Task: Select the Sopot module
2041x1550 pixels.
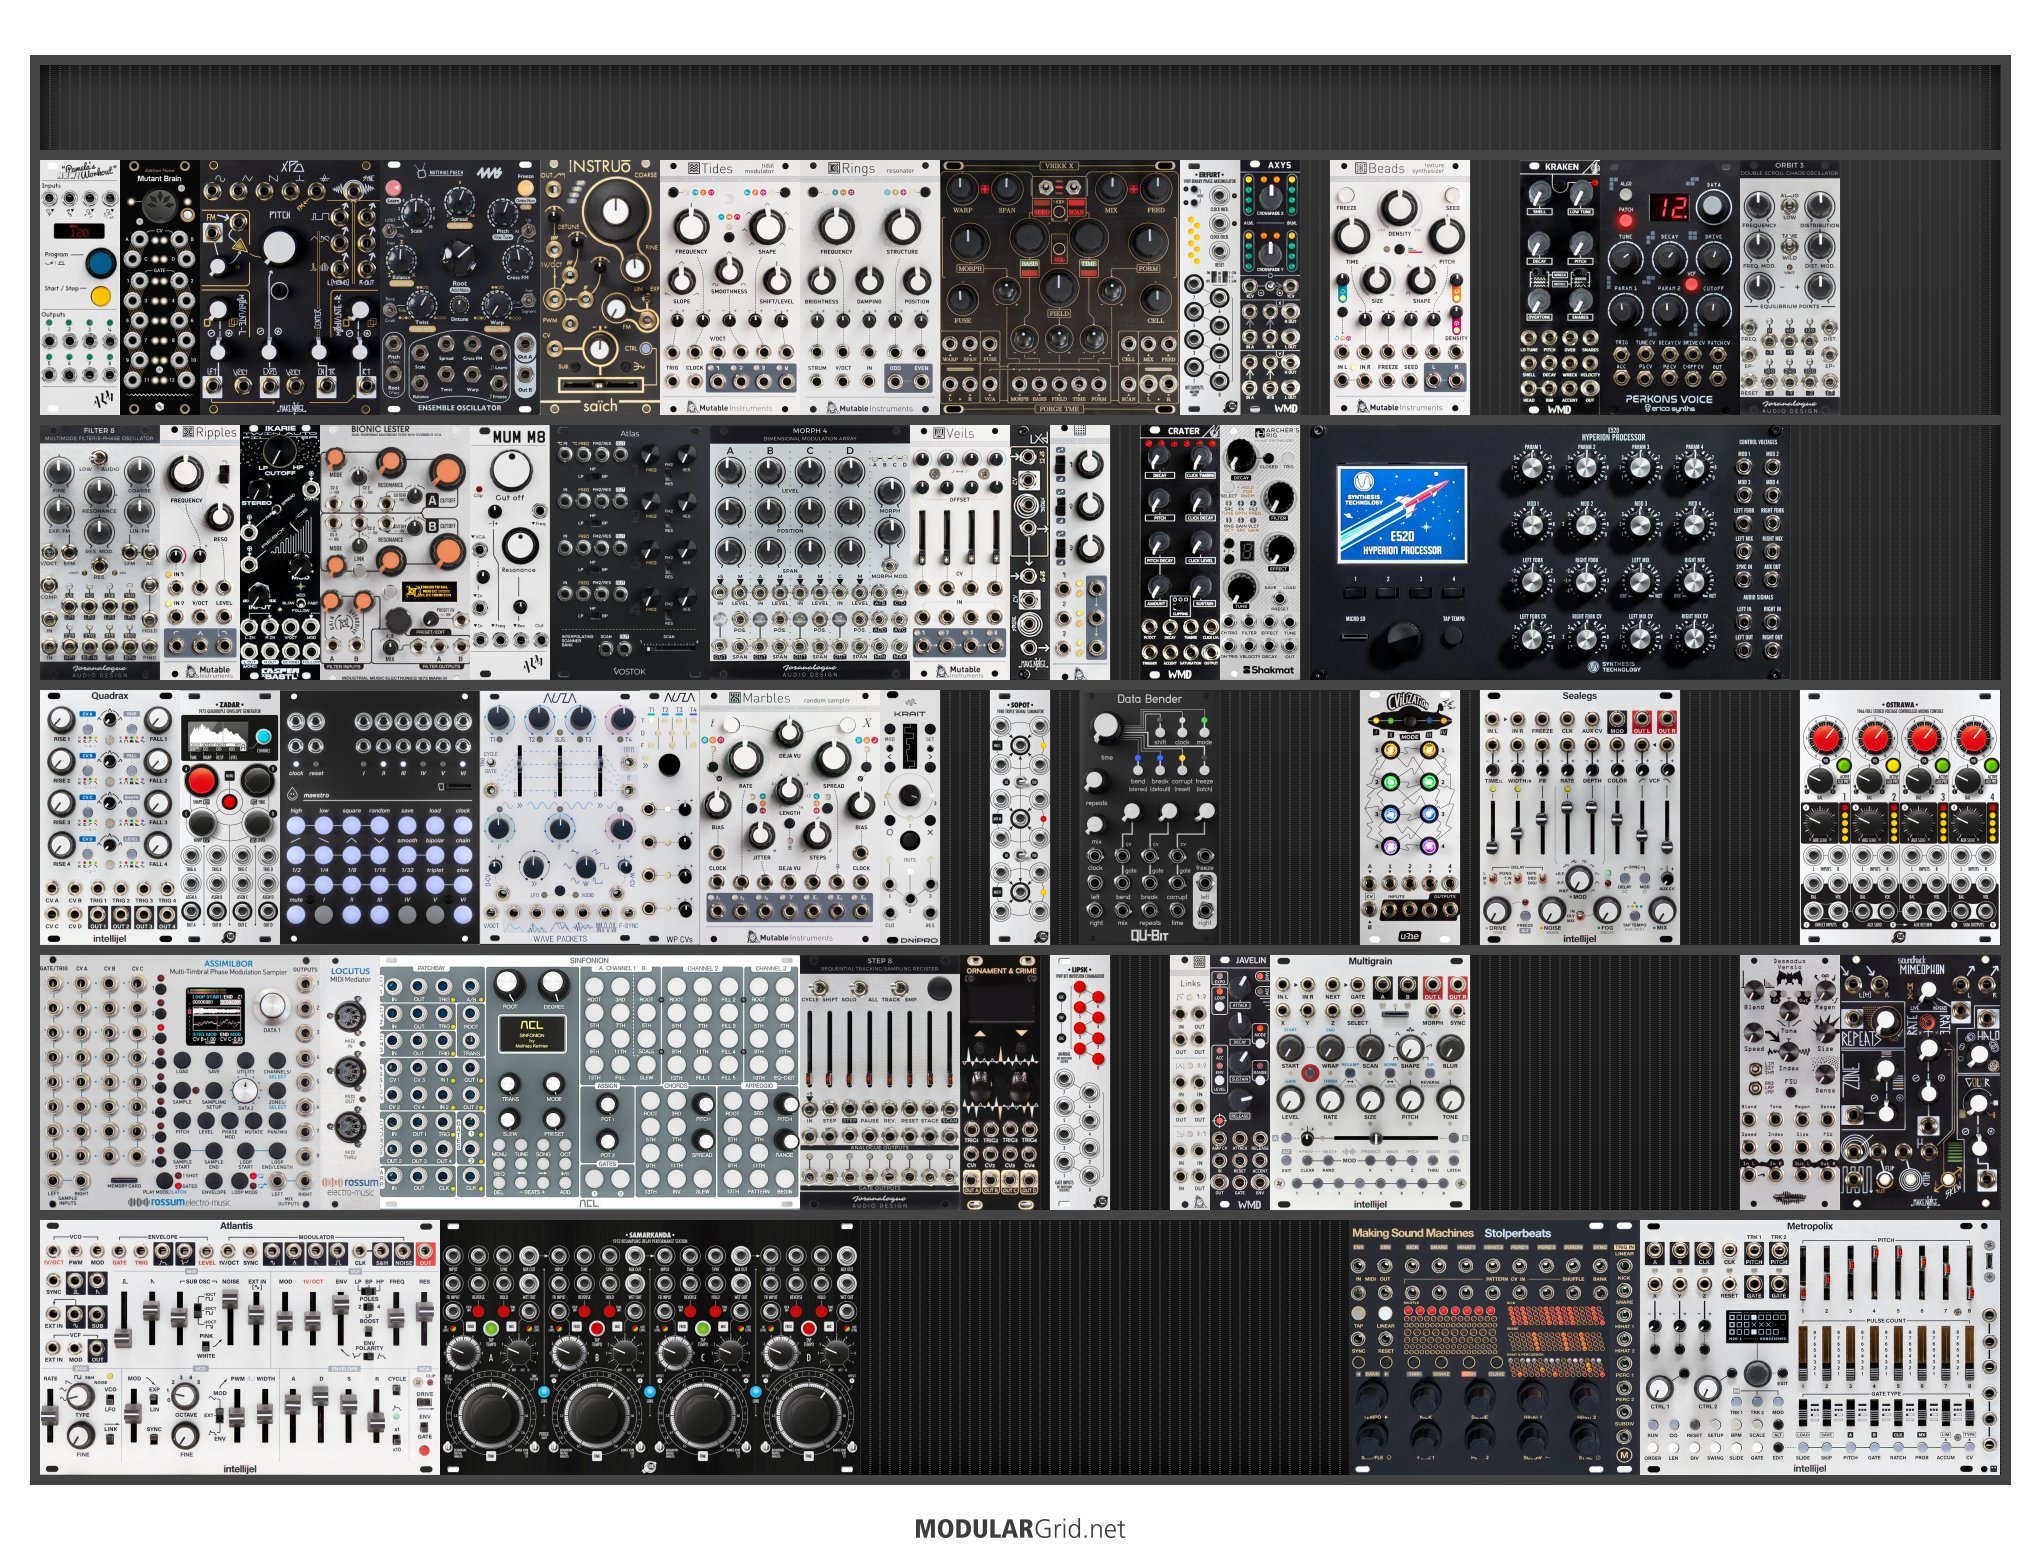Action: [1020, 817]
